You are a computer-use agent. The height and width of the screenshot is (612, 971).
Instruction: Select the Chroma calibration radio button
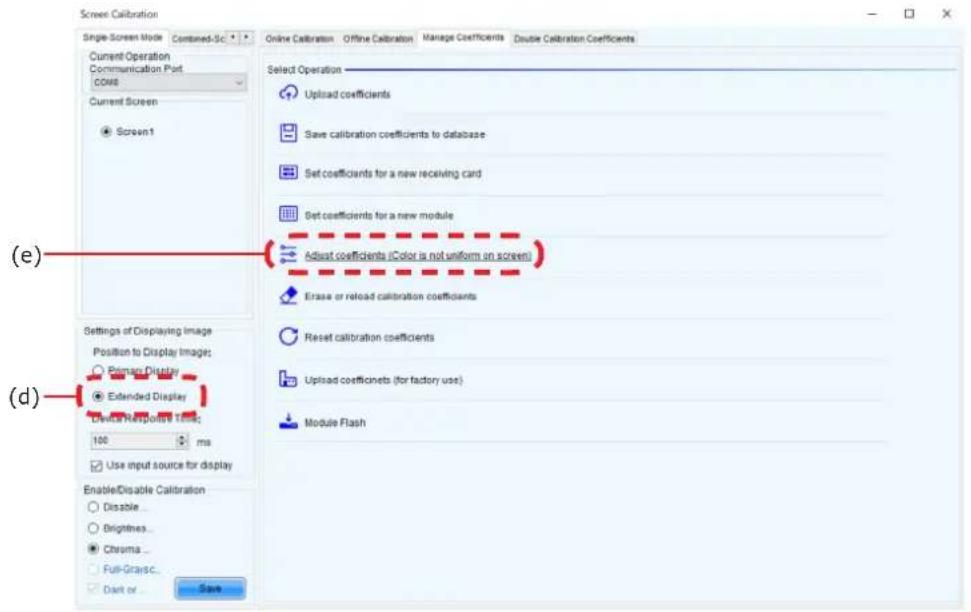click(93, 549)
